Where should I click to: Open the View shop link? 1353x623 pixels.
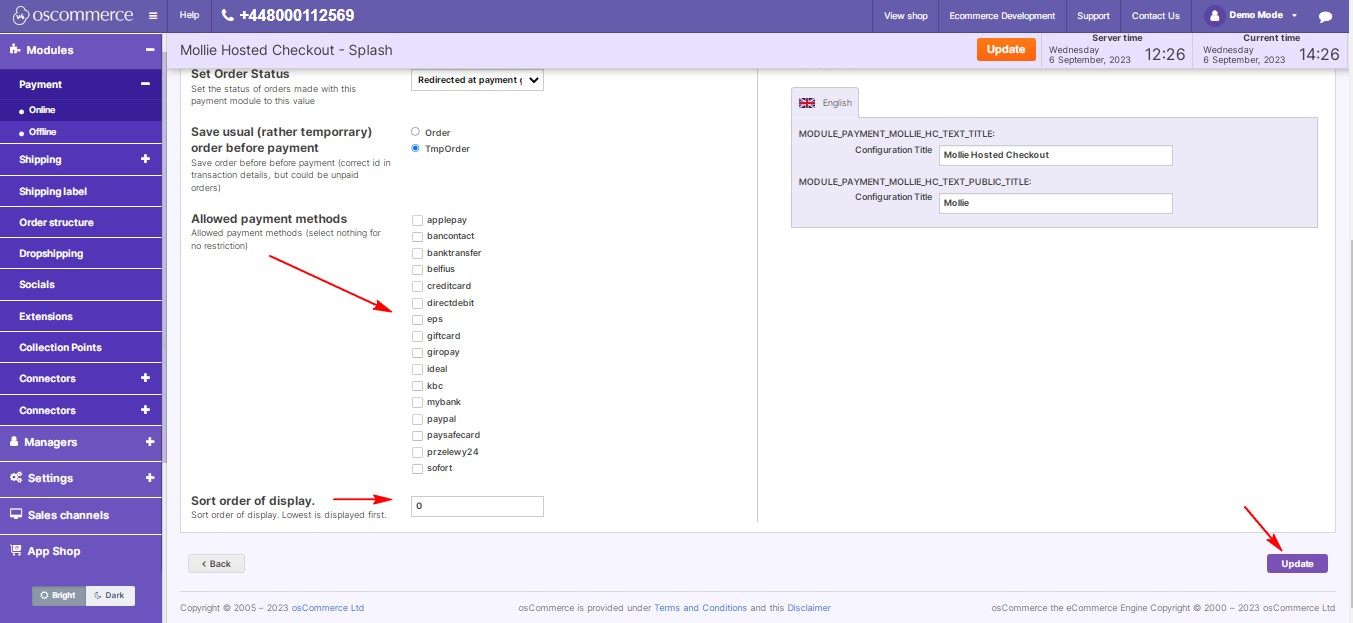coord(906,16)
